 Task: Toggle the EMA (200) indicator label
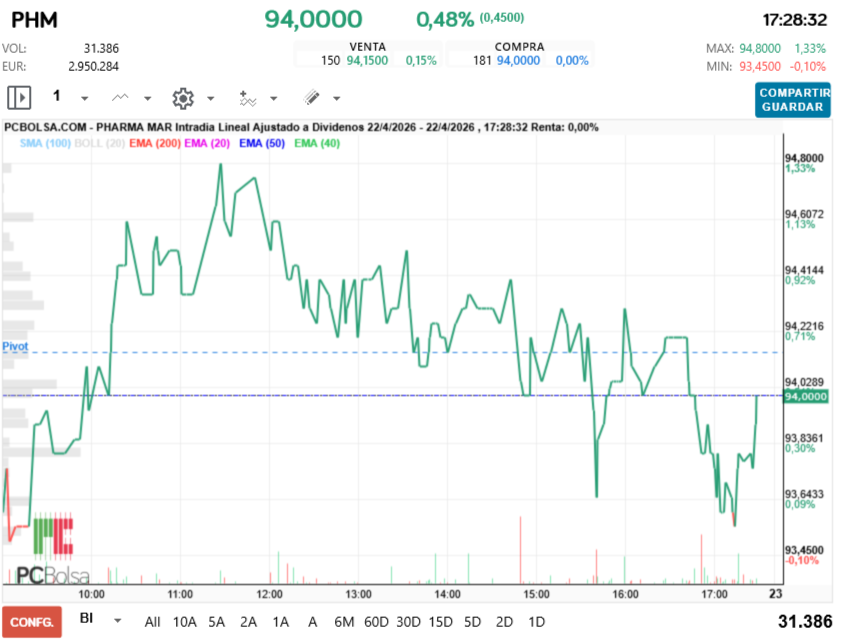tap(155, 143)
